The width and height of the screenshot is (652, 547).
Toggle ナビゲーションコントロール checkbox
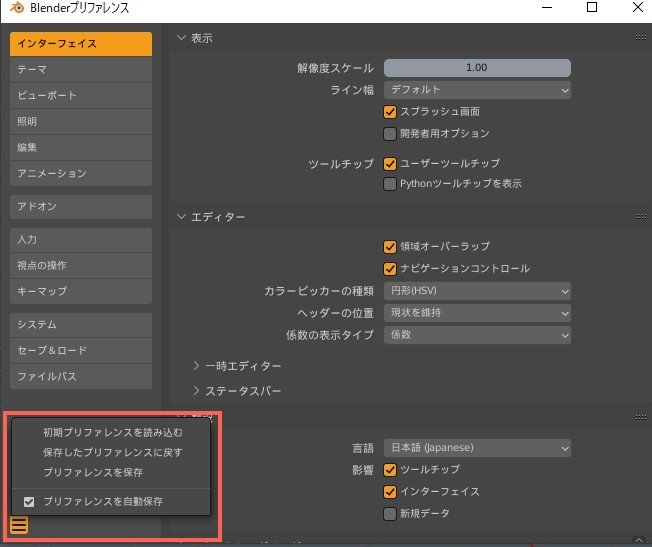coord(390,269)
